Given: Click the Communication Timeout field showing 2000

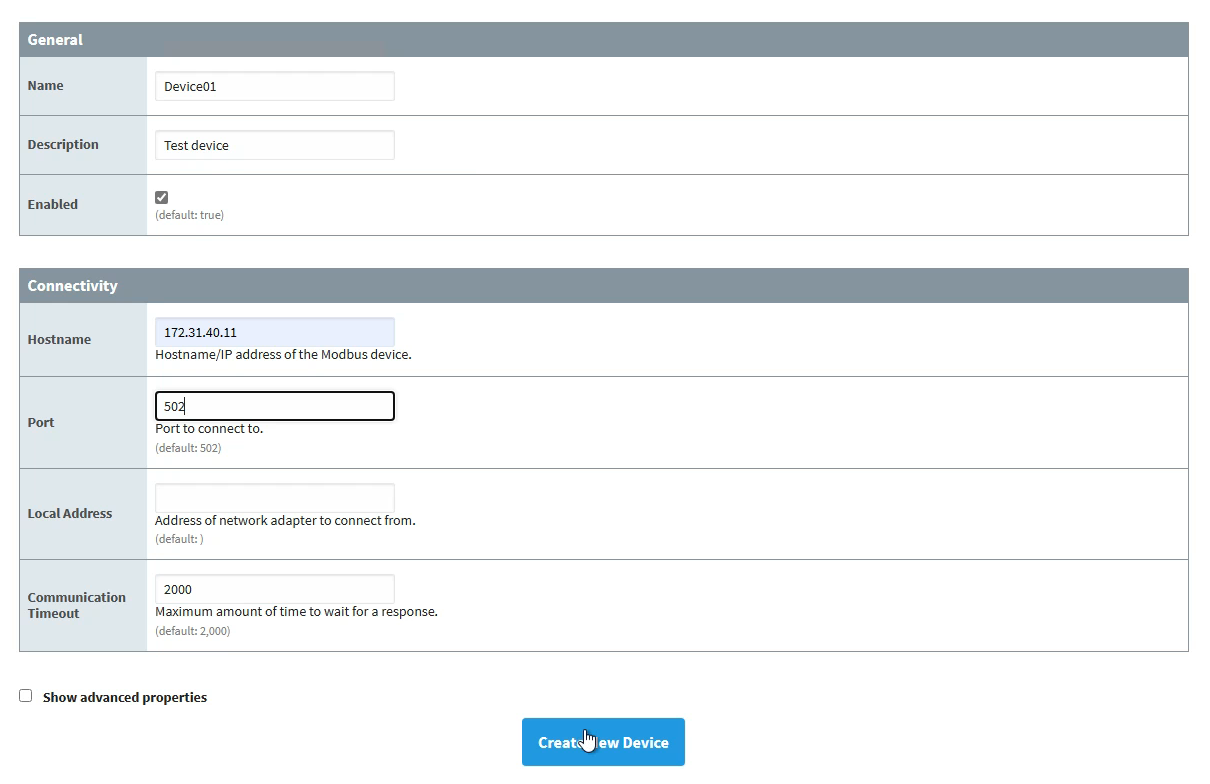Looking at the screenshot, I should click(x=274, y=588).
